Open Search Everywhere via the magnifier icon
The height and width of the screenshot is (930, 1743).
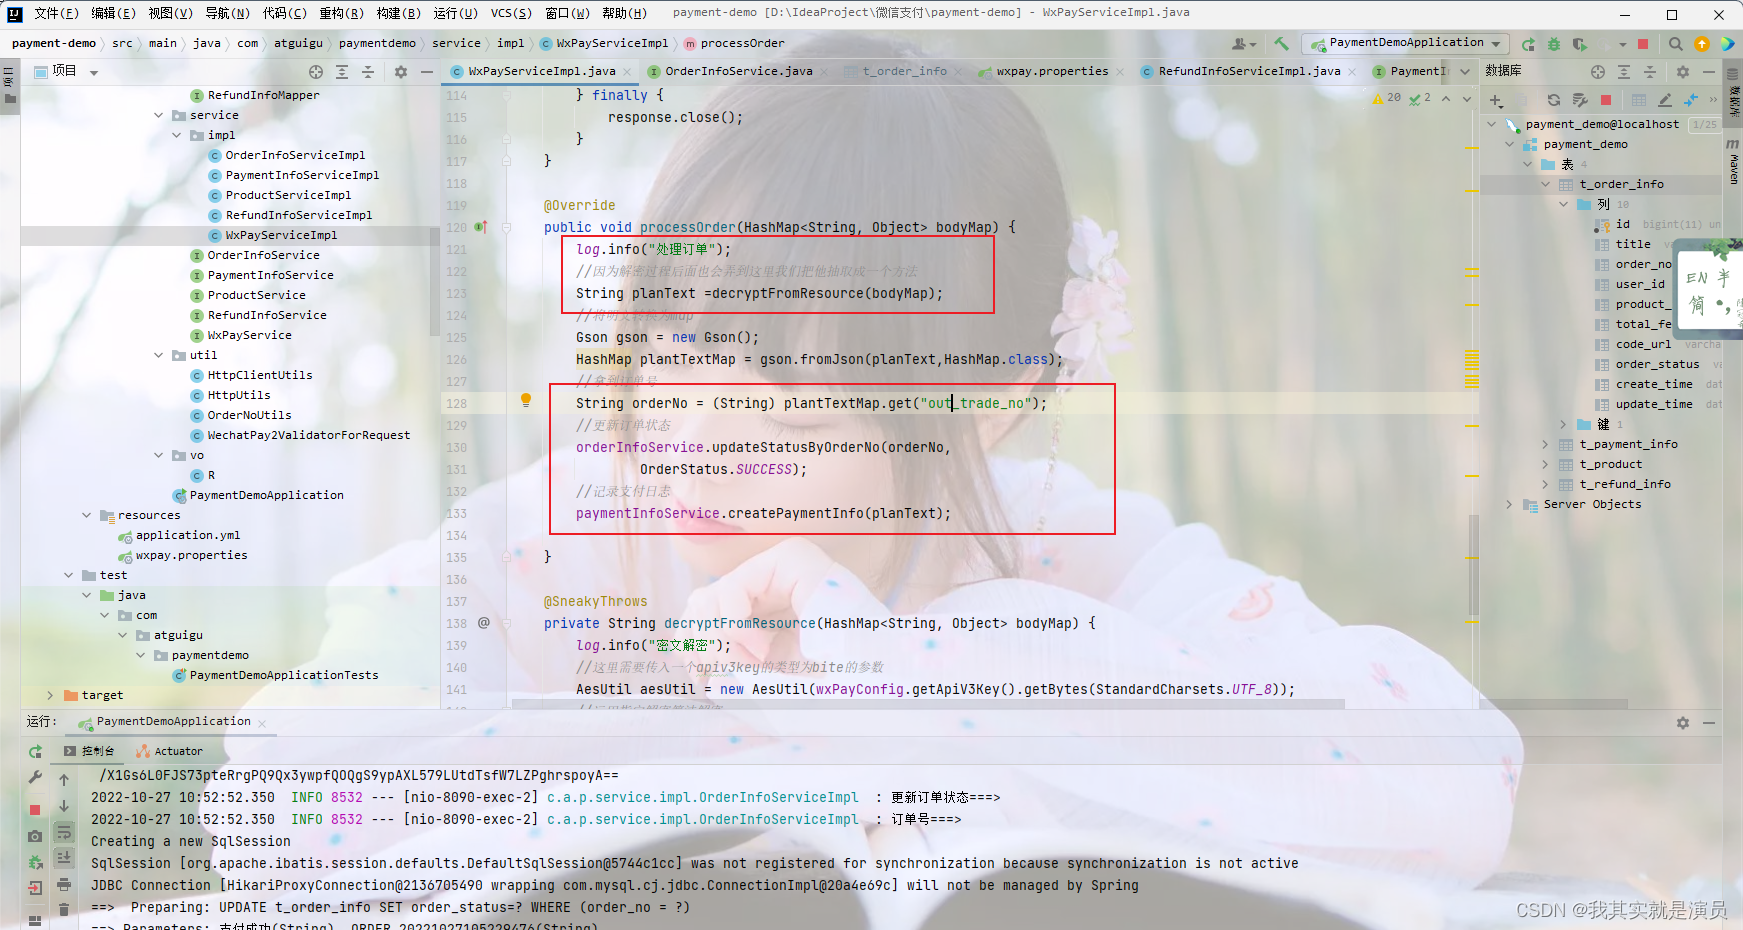click(x=1676, y=44)
